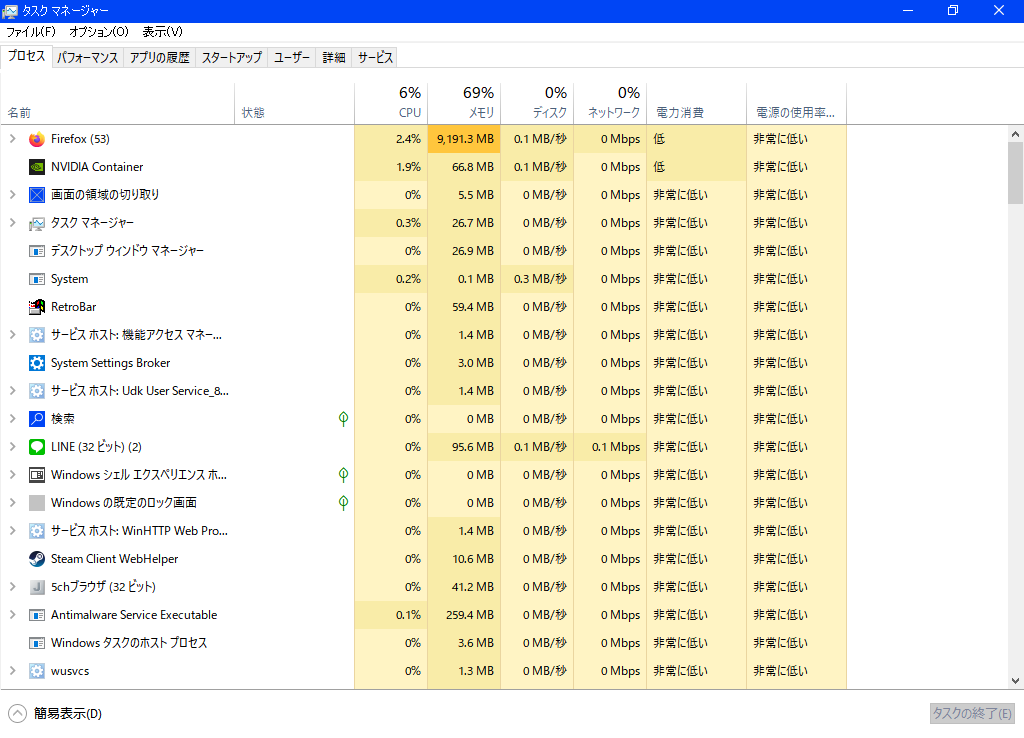1024x738 pixels.
Task: Click the 検索 magnifier icon
Action: click(37, 419)
